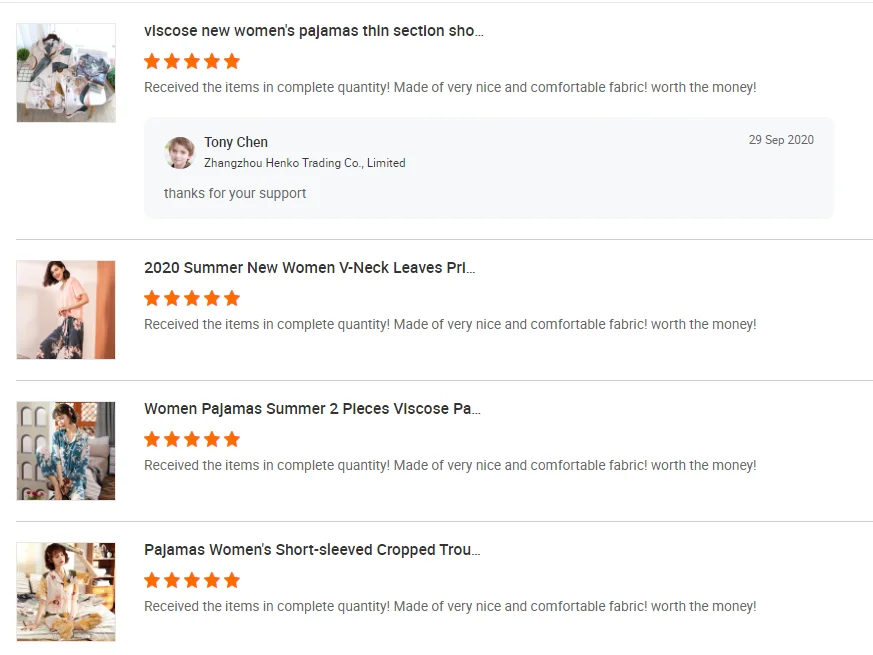Click the 'thanks for your support' reply
873x655 pixels.
click(235, 193)
